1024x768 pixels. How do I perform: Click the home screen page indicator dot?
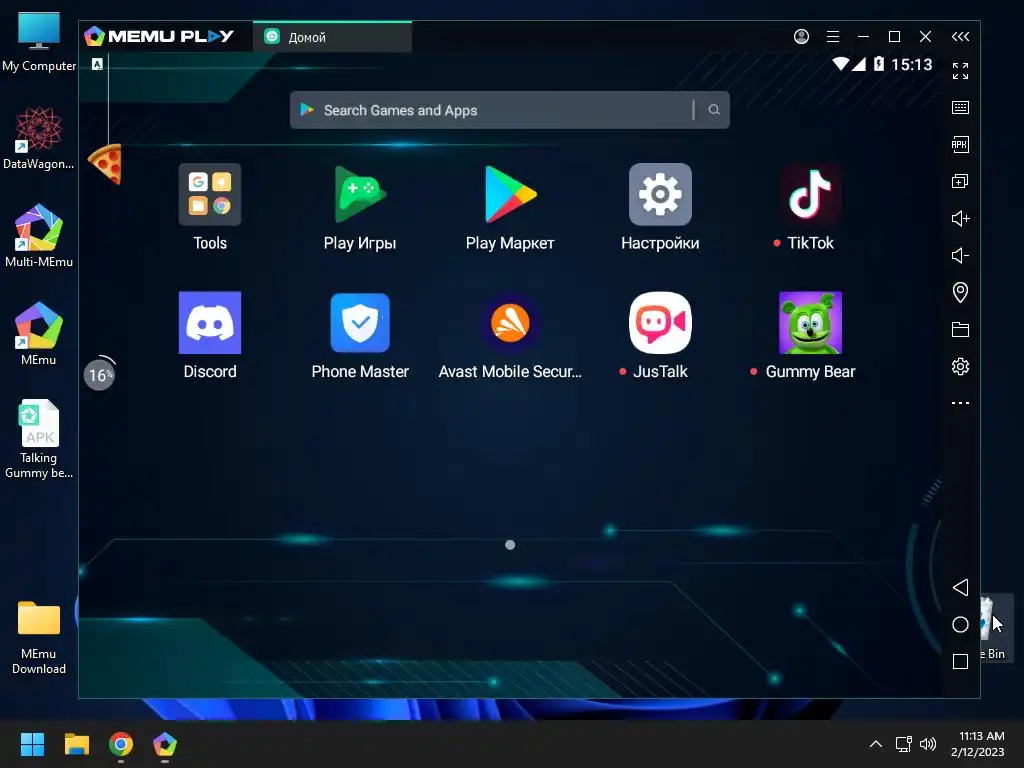510,545
